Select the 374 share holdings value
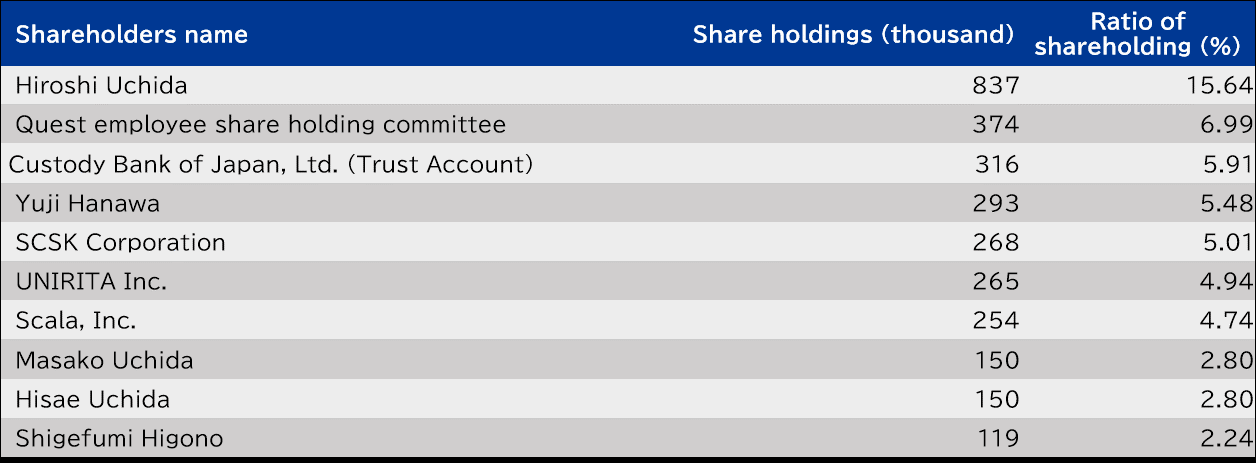Image resolution: width=1256 pixels, height=463 pixels. click(x=995, y=125)
